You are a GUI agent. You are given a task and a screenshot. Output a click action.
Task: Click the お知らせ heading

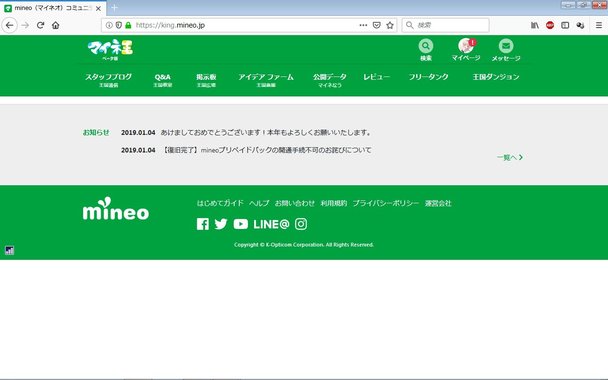pos(96,133)
